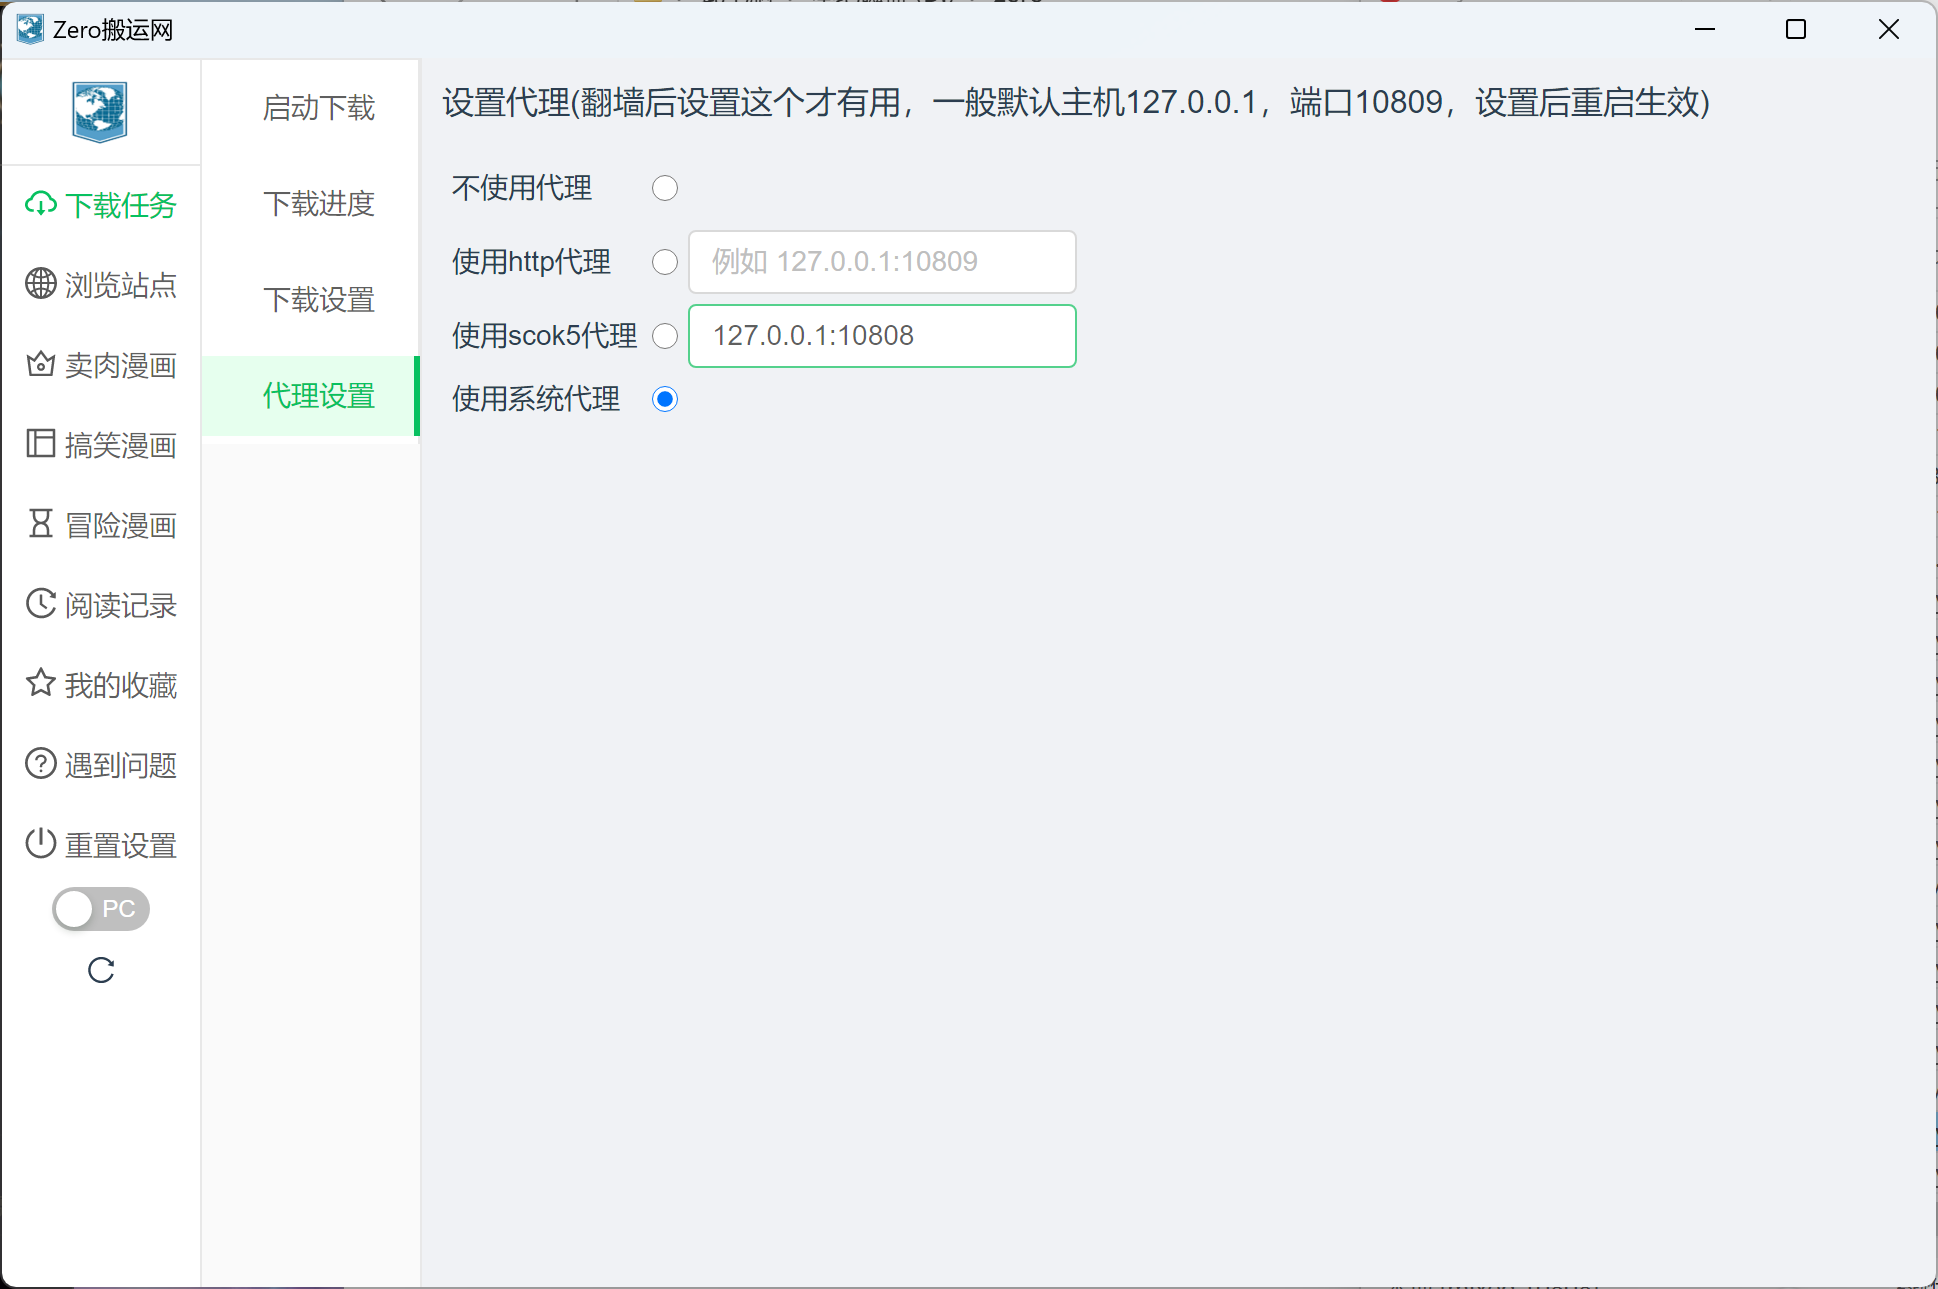Click the power icon beside 重置设置
Image resolution: width=1938 pixels, height=1289 pixels.
click(x=41, y=843)
